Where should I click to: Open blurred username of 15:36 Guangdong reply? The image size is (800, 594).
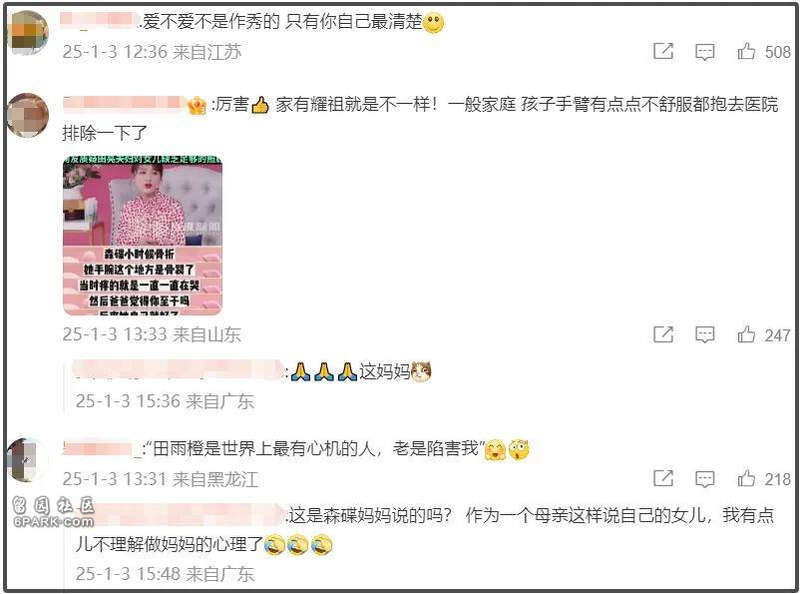[179, 370]
